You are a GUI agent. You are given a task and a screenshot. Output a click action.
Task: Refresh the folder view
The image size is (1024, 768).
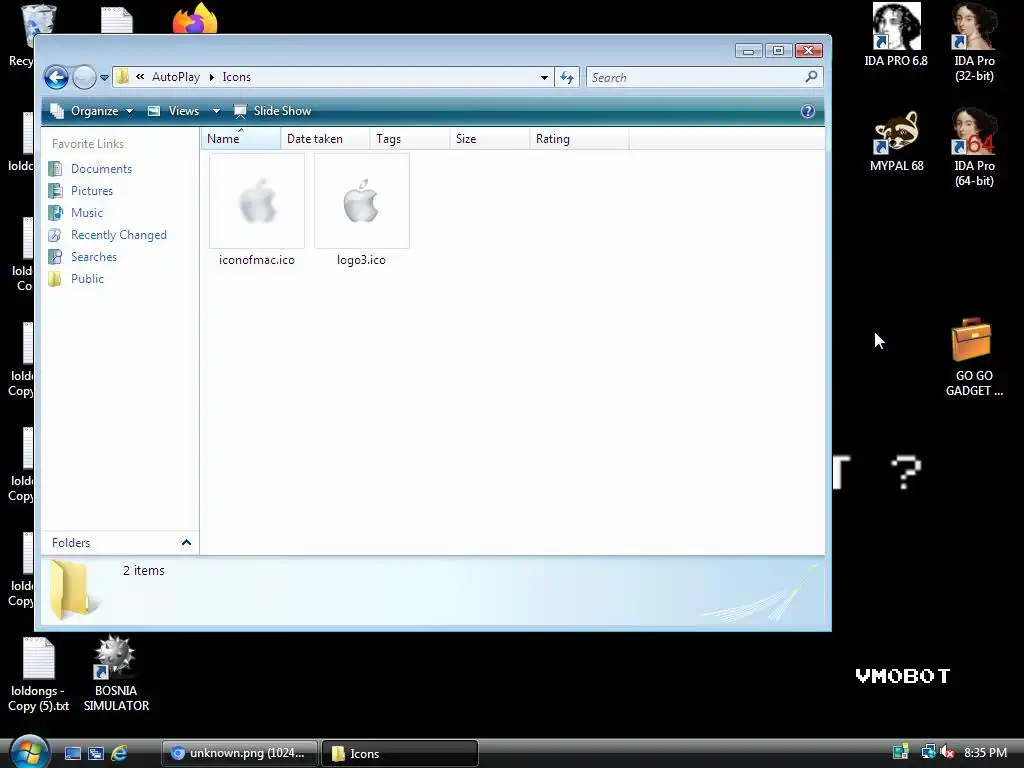[x=567, y=78]
